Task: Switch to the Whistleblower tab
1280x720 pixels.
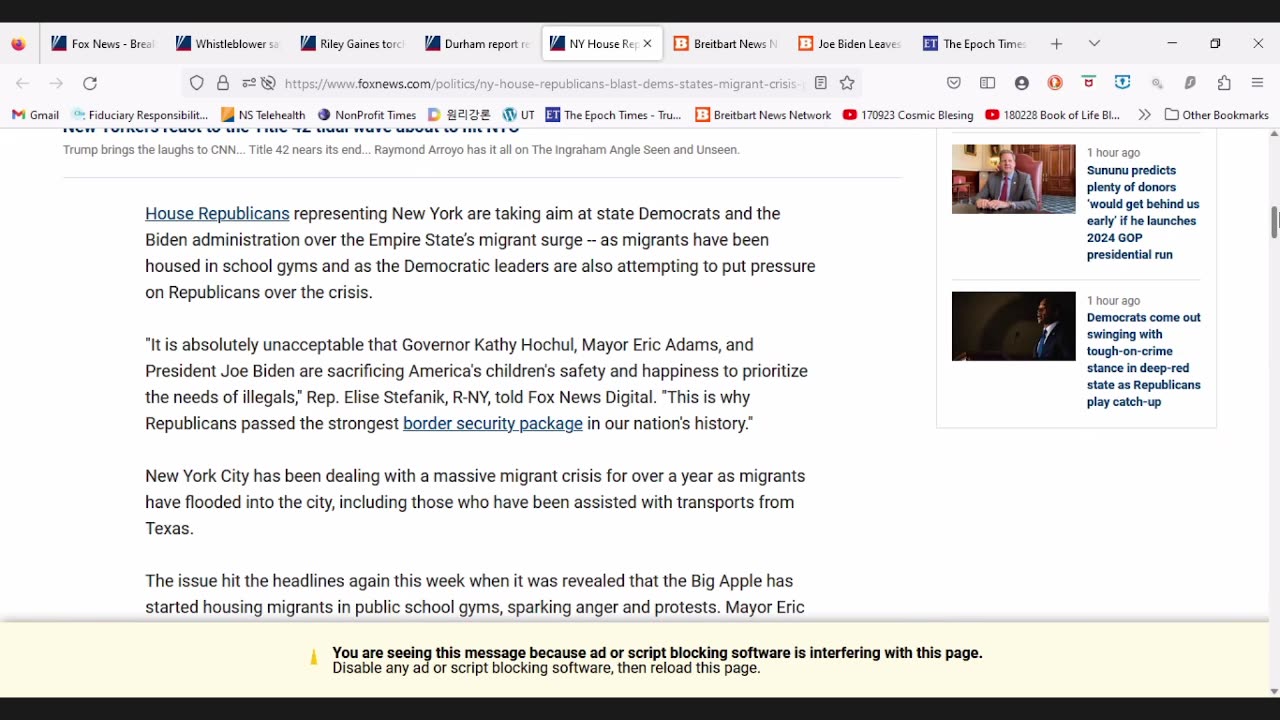Action: (x=228, y=44)
